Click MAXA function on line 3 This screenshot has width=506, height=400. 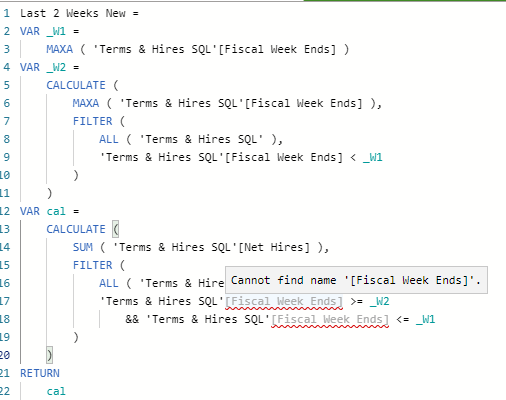point(59,49)
